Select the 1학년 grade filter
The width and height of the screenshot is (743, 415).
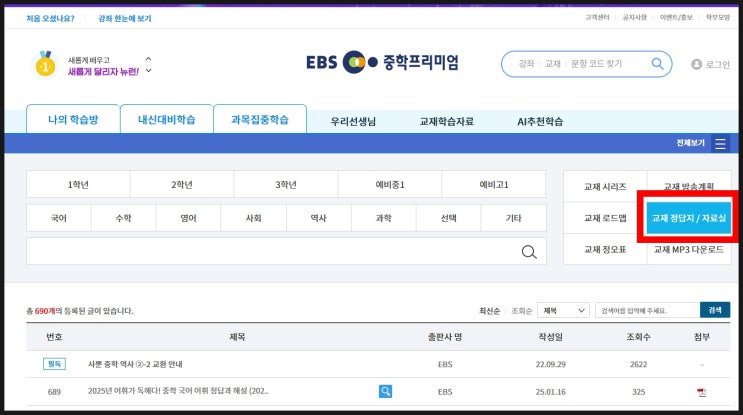click(x=78, y=184)
